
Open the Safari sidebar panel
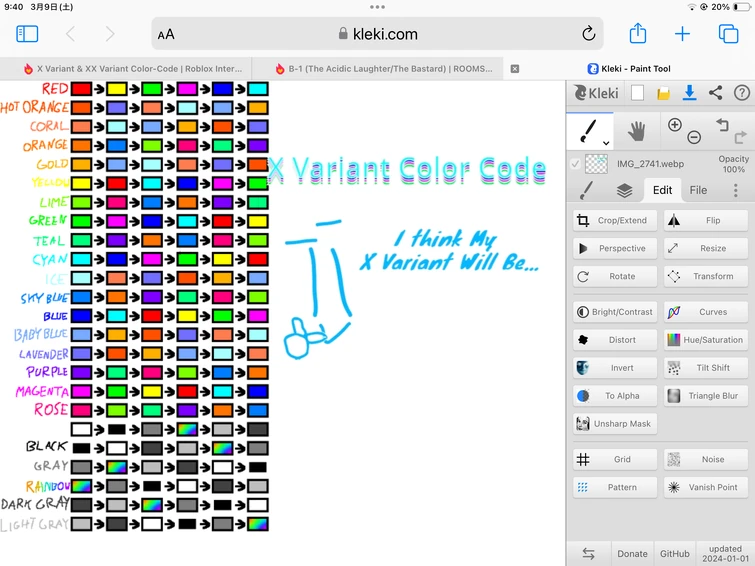point(27,34)
